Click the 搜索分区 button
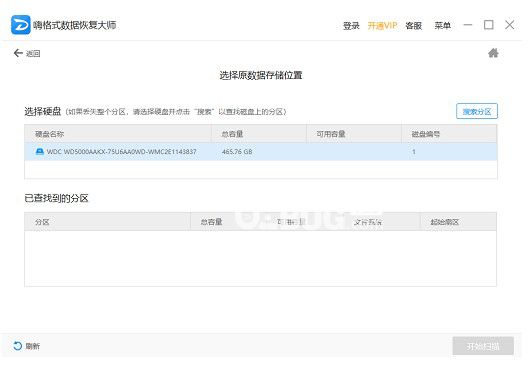The height and width of the screenshot is (365, 530). 477,111
